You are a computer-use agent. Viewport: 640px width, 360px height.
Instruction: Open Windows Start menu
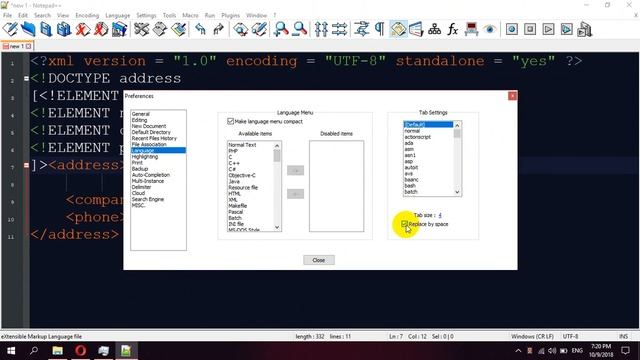pos(11,351)
